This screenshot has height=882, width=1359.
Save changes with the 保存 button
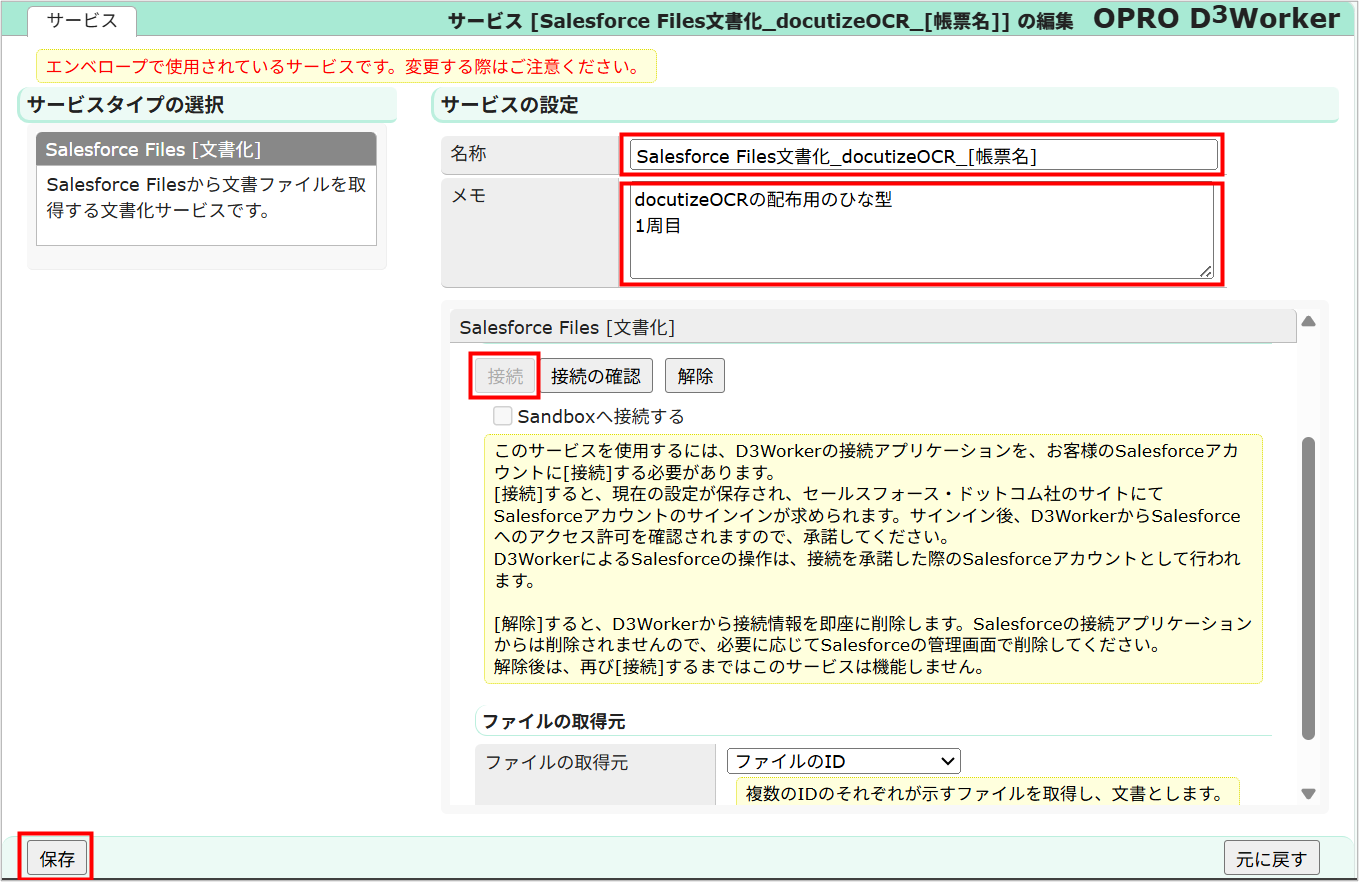54,856
